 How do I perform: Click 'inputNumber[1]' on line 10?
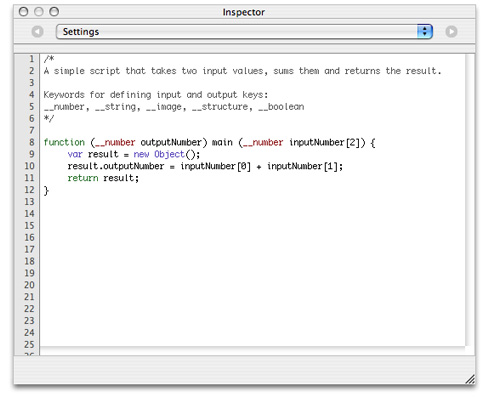(302, 166)
